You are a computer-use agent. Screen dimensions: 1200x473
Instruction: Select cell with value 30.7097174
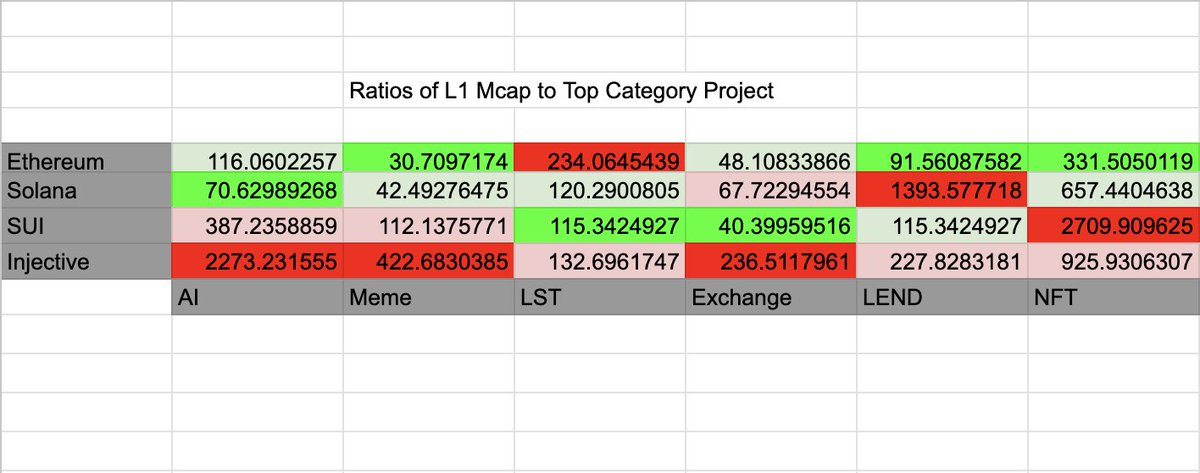[x=429, y=160]
